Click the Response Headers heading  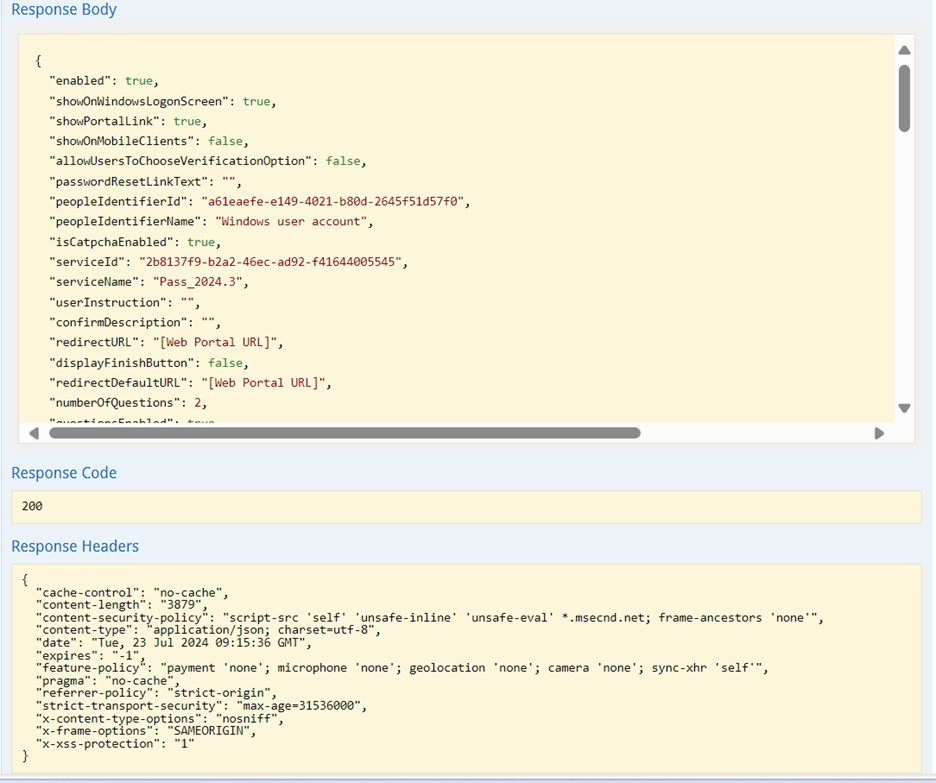point(75,546)
